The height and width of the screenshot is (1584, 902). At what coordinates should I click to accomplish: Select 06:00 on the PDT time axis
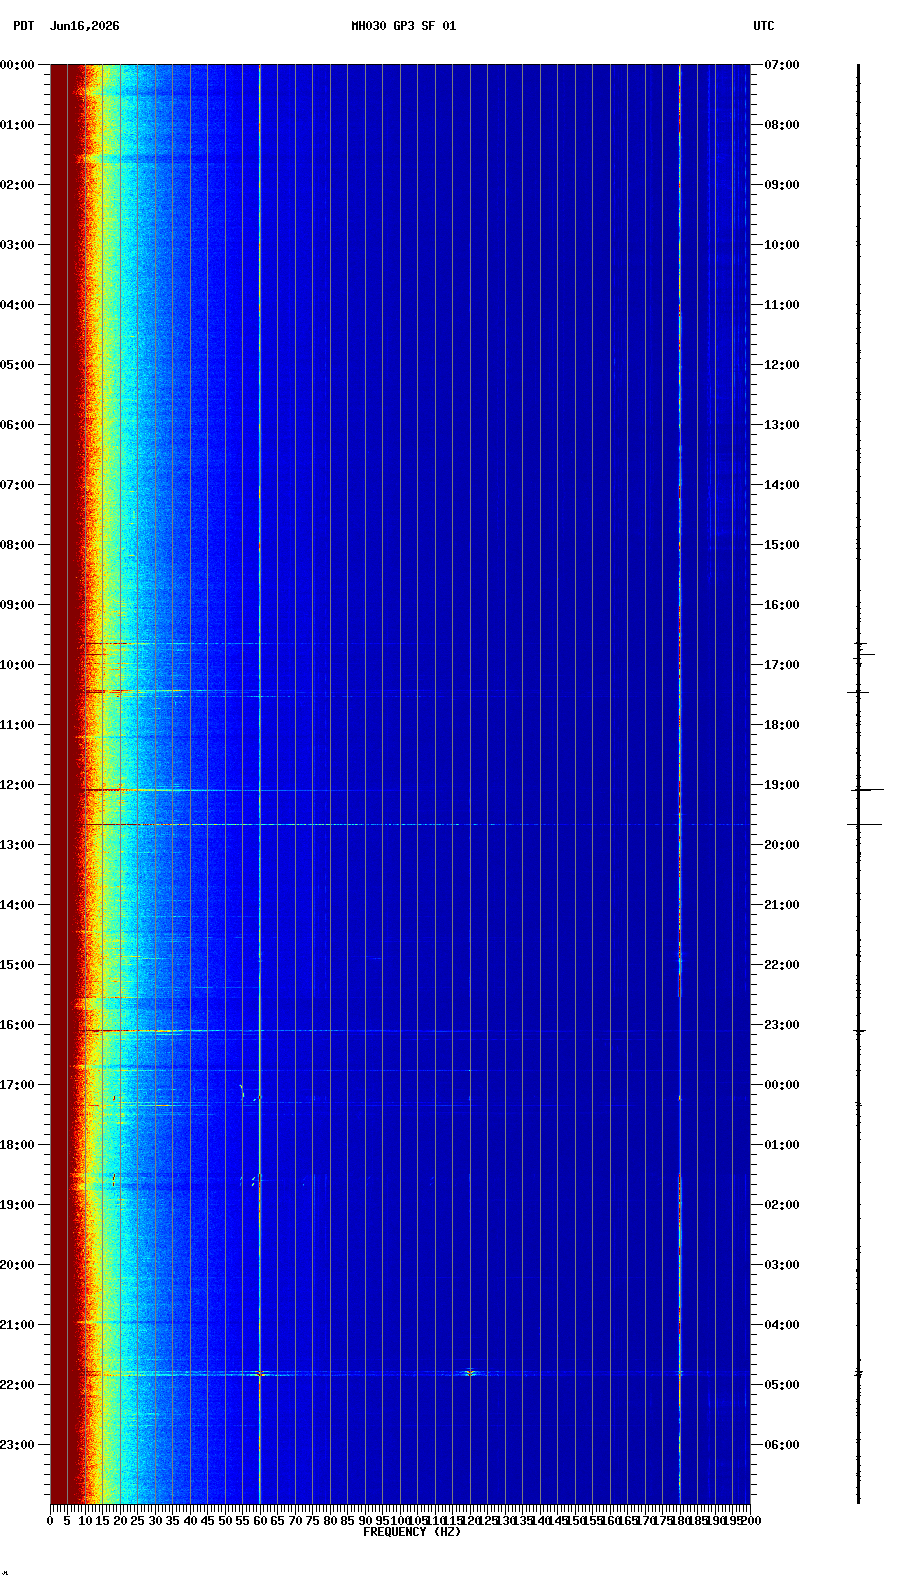click(17, 425)
